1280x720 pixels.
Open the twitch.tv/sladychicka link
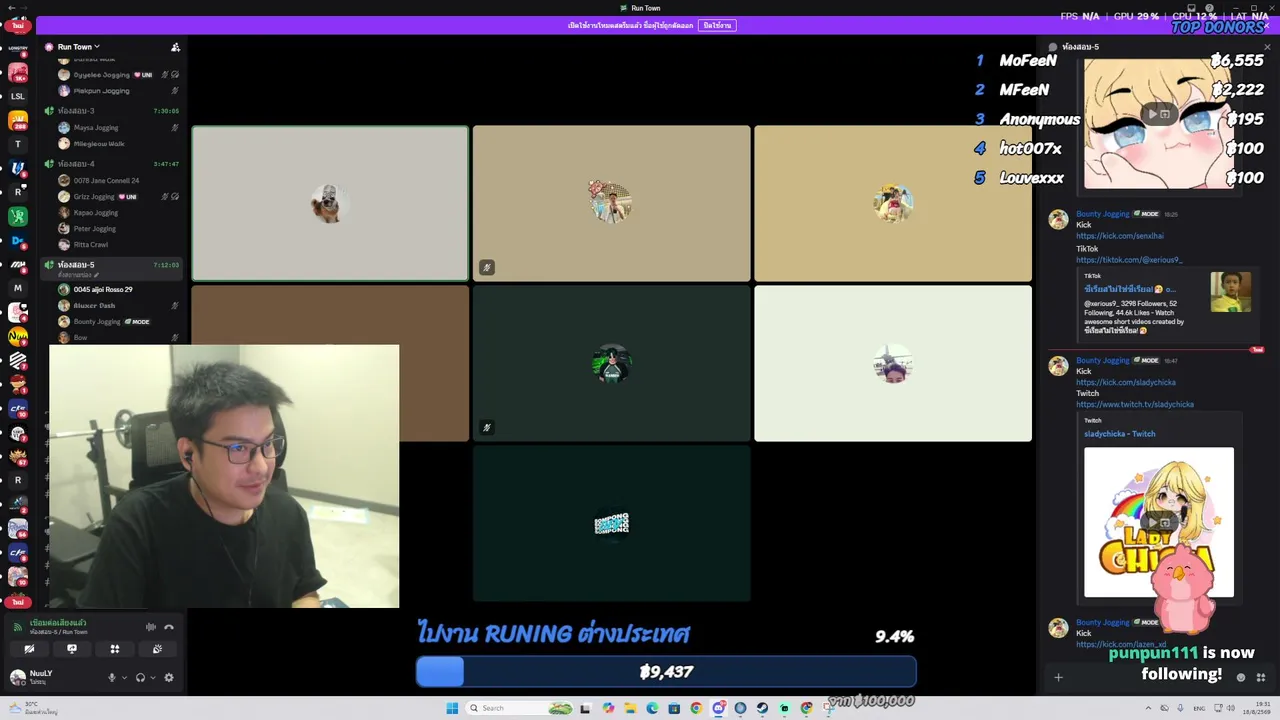(1135, 404)
